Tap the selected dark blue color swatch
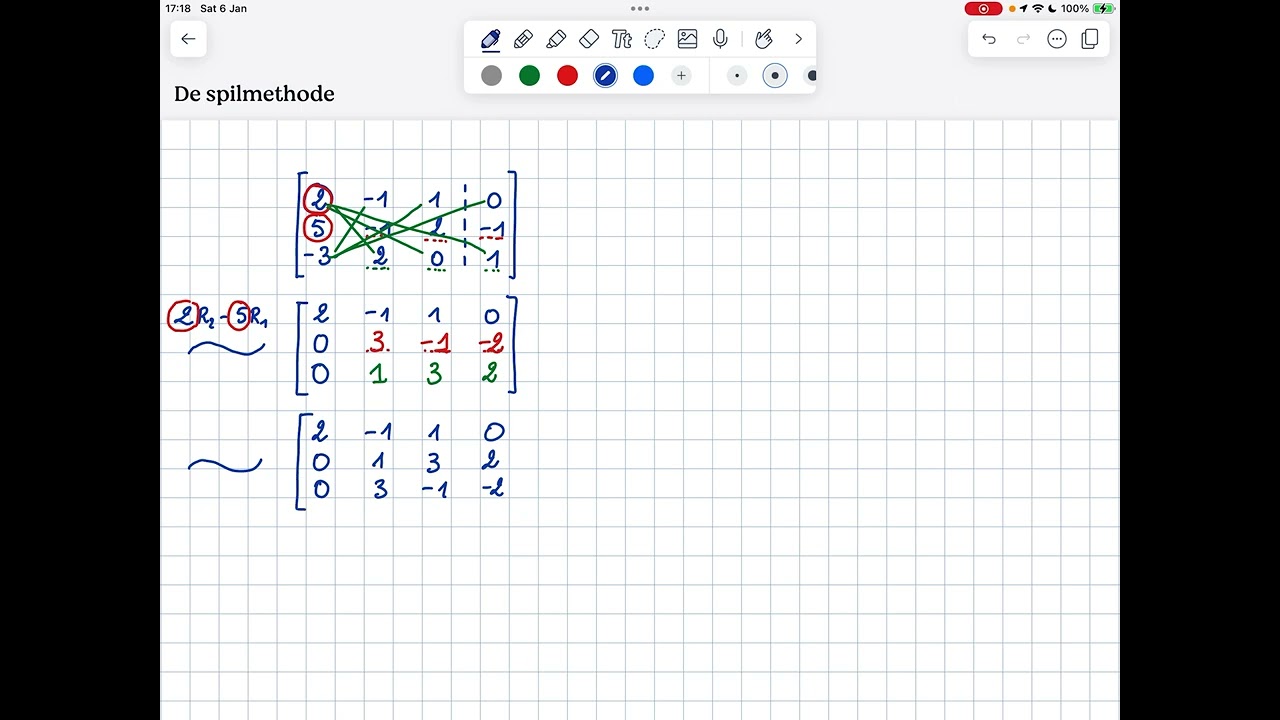Screen dimensions: 1280x720 point(605,76)
